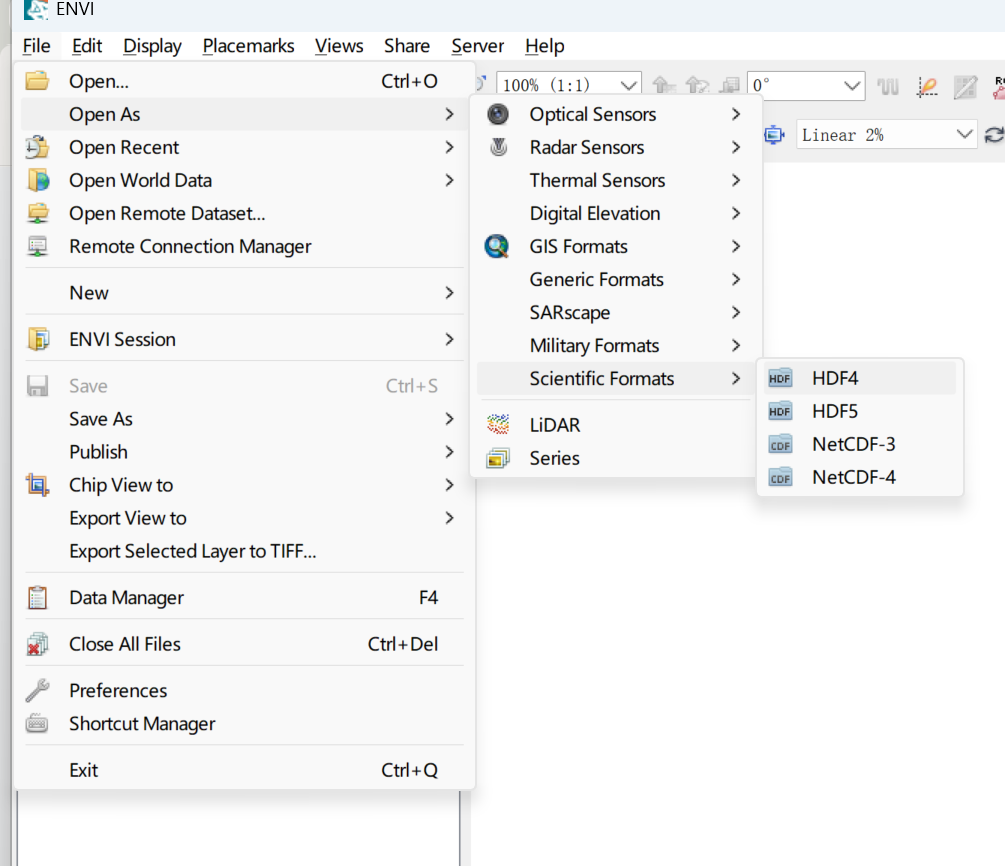The width and height of the screenshot is (1005, 866).
Task: Expand the Open As submenu arrow
Action: tap(449, 114)
